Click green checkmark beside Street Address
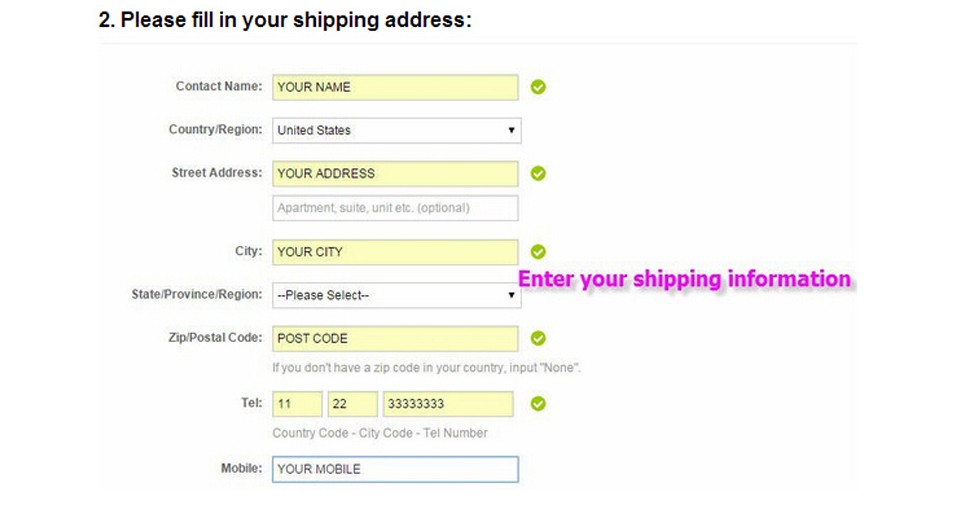Image resolution: width=960 pixels, height=510 pixels. pos(538,174)
